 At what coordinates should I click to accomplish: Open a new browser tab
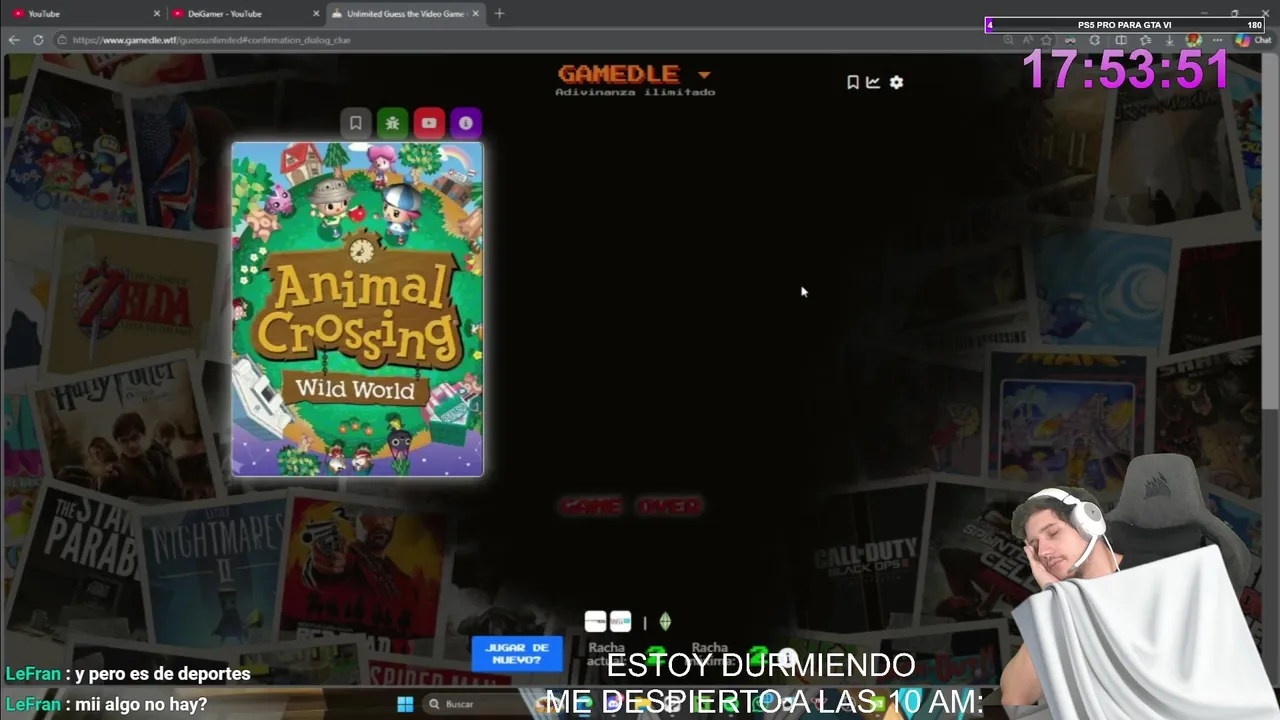tap(499, 13)
